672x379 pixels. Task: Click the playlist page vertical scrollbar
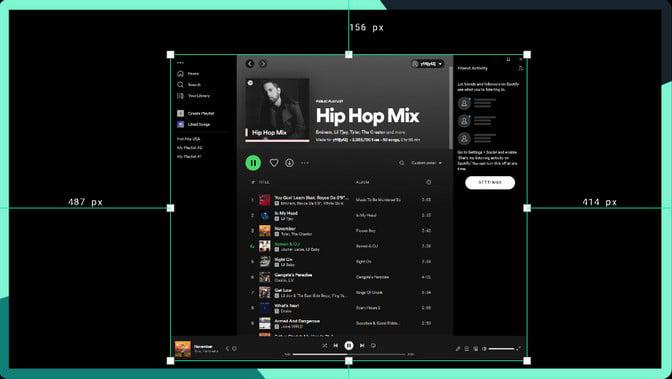click(x=451, y=107)
